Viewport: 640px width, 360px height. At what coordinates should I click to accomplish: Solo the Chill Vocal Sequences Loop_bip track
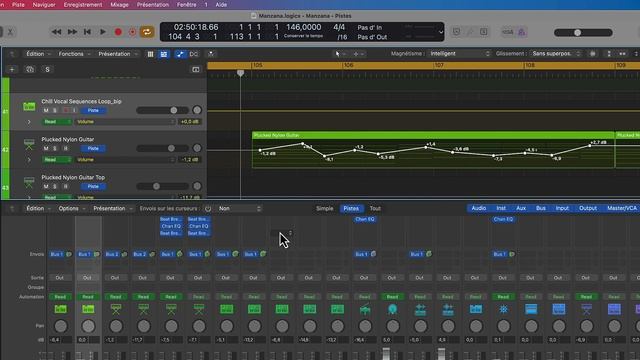coord(55,111)
